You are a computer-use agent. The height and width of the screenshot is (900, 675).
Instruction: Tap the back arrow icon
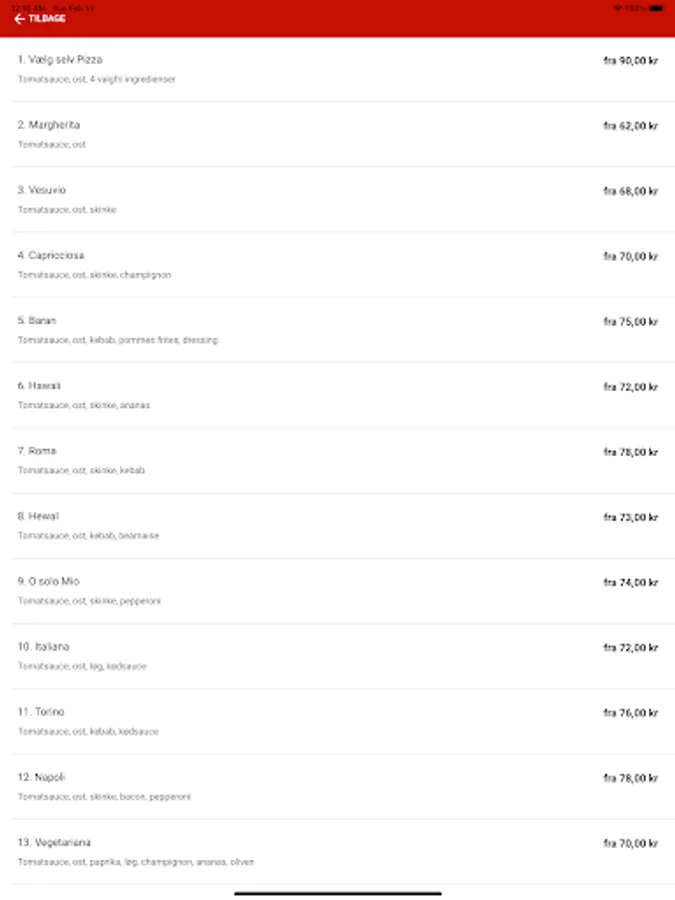pos(19,19)
